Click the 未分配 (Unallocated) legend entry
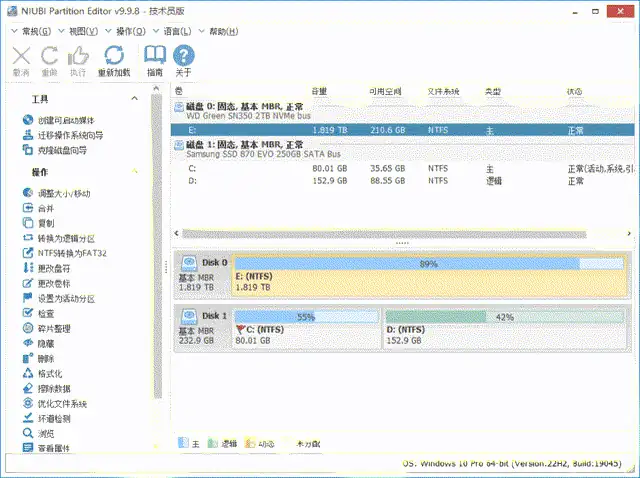The width and height of the screenshot is (640, 478). click(308, 444)
